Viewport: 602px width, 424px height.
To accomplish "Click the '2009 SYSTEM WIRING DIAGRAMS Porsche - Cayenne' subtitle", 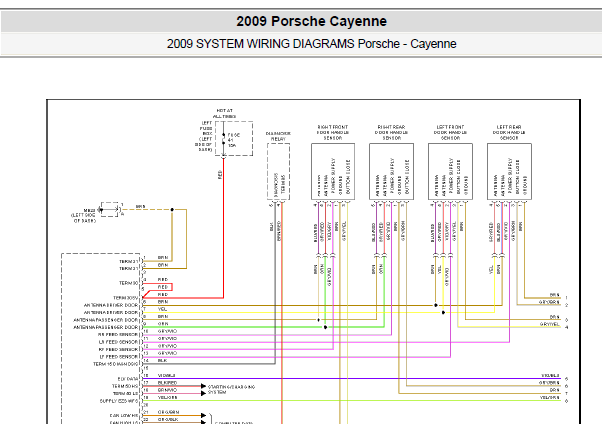I will [x=311, y=44].
